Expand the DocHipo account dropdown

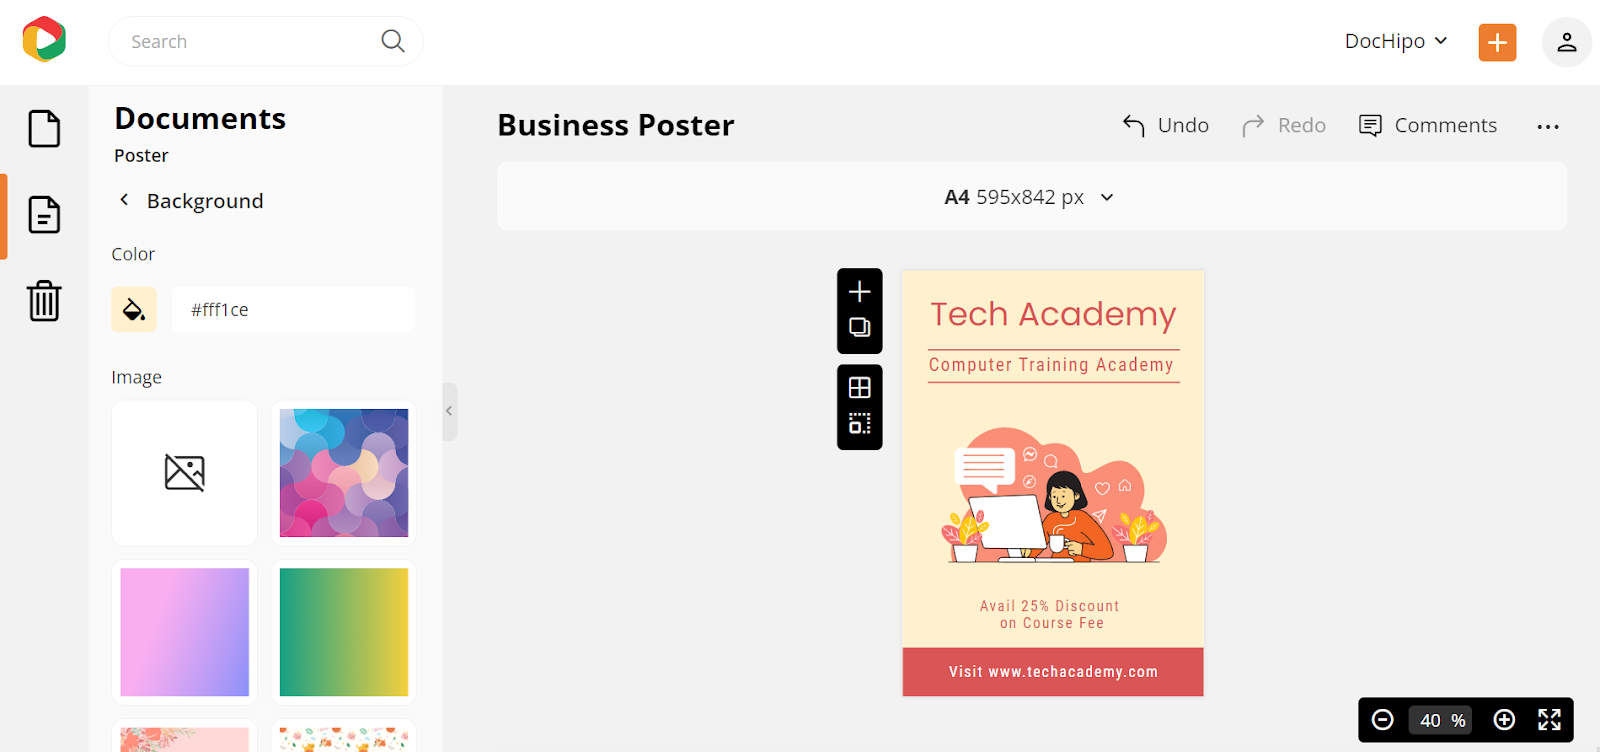tap(1396, 41)
